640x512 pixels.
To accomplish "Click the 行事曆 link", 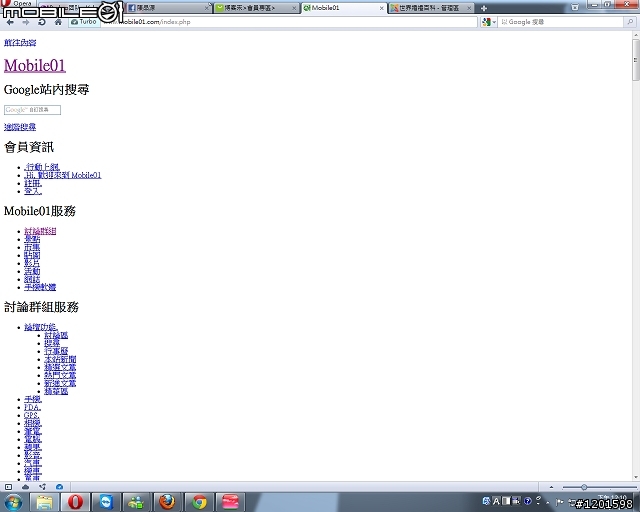I will coord(56,351).
